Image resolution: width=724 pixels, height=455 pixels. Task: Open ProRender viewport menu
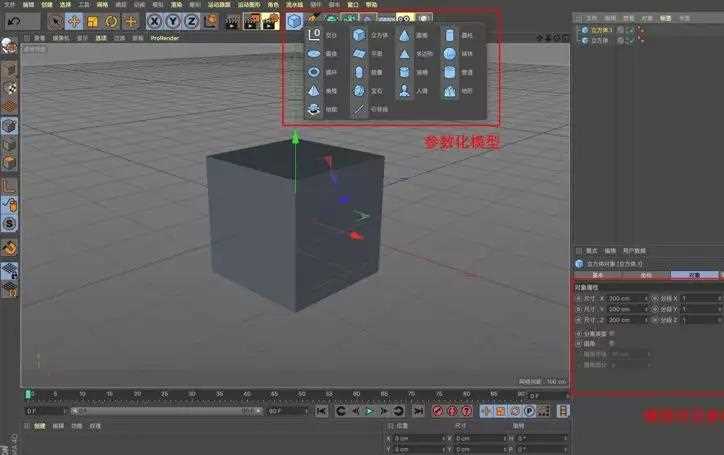[x=164, y=38]
